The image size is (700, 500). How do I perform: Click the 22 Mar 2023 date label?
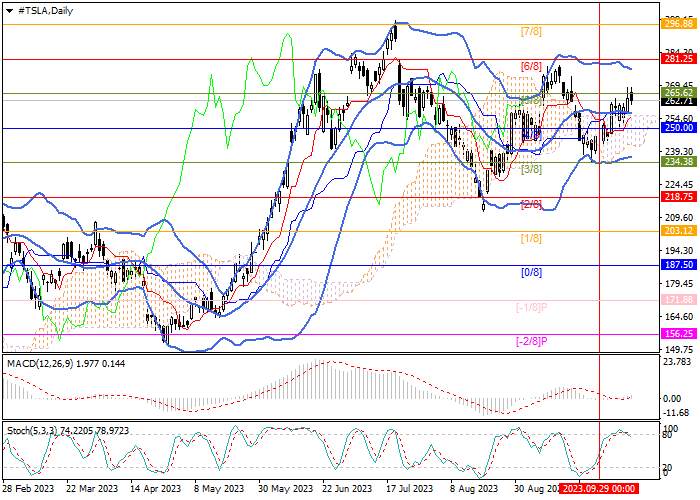click(92, 488)
